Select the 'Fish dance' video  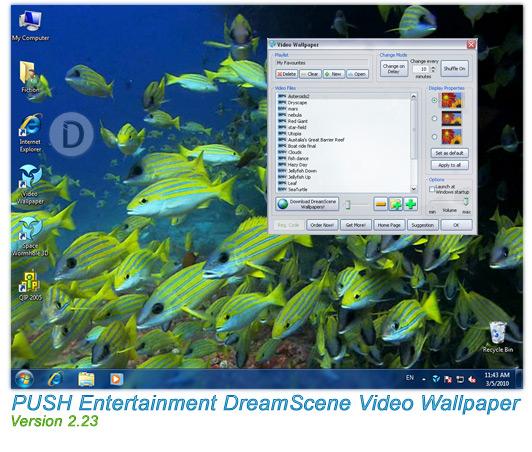[343, 158]
